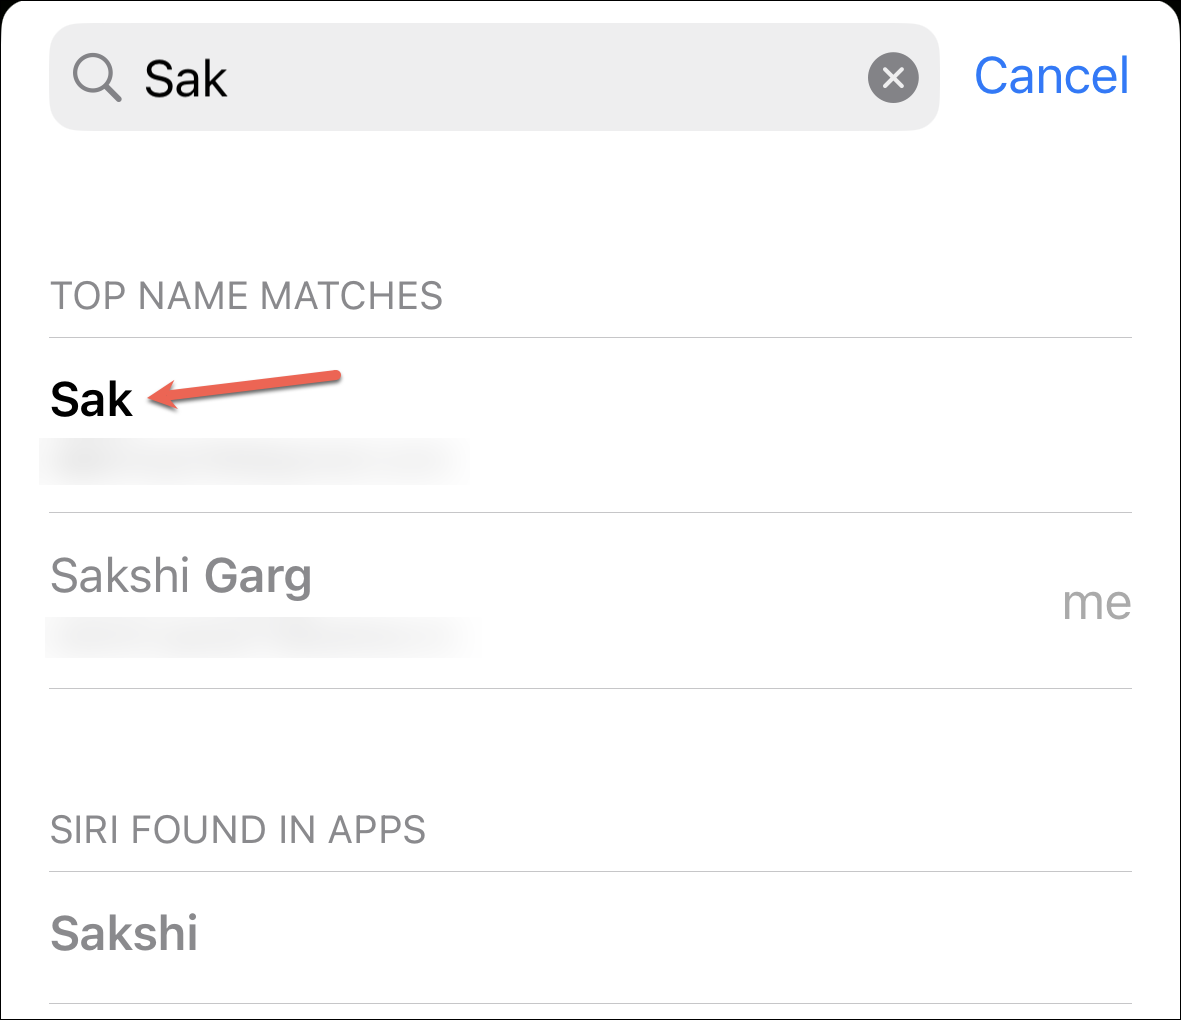The image size is (1181, 1020).
Task: Tap the magnifying glass search icon
Action: click(x=96, y=78)
